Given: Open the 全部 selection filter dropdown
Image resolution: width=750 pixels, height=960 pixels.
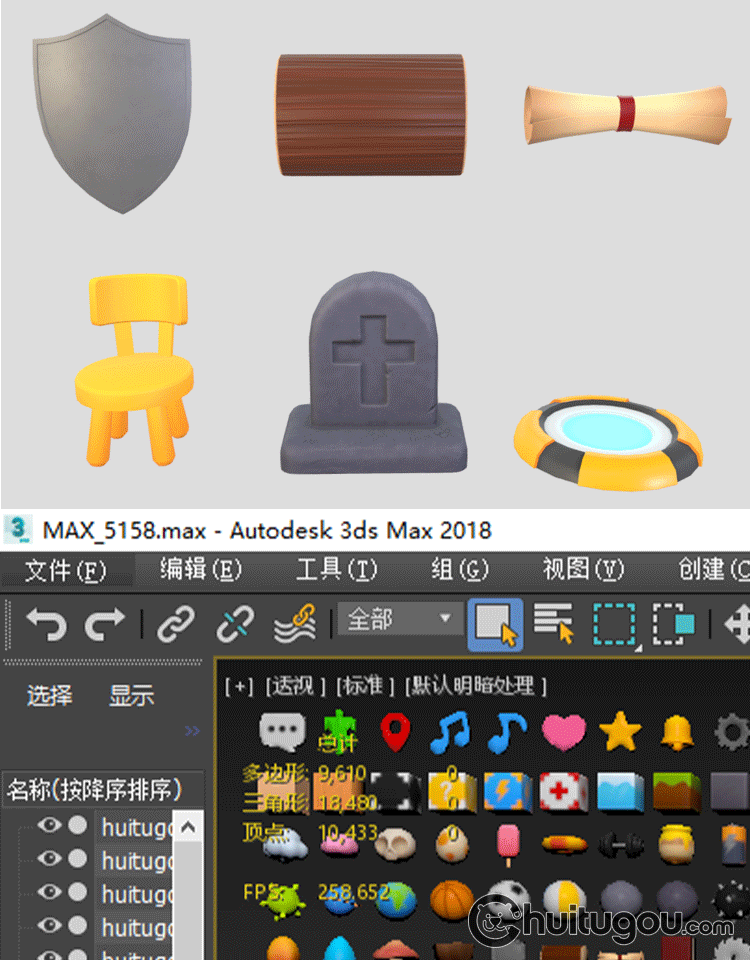Looking at the screenshot, I should coord(400,619).
